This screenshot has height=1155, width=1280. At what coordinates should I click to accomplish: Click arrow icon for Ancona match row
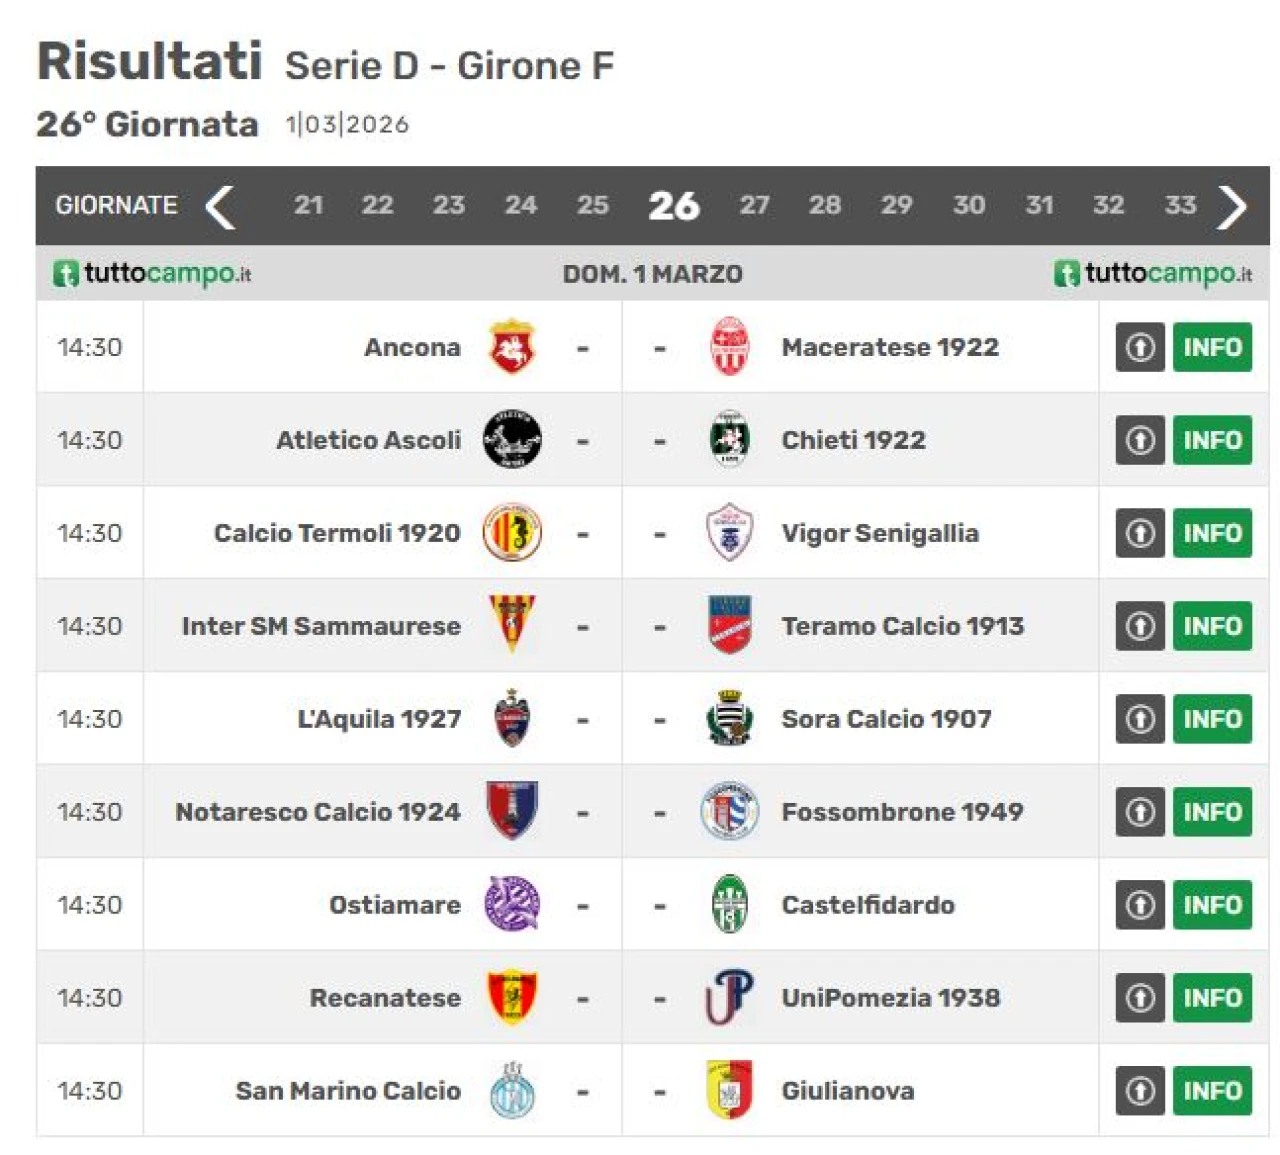pyautogui.click(x=1140, y=347)
